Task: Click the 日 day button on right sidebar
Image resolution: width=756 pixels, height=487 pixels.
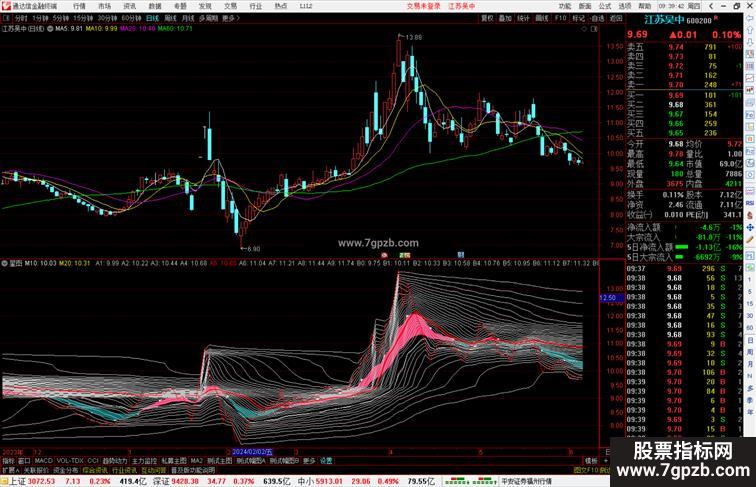Action: 750,340
